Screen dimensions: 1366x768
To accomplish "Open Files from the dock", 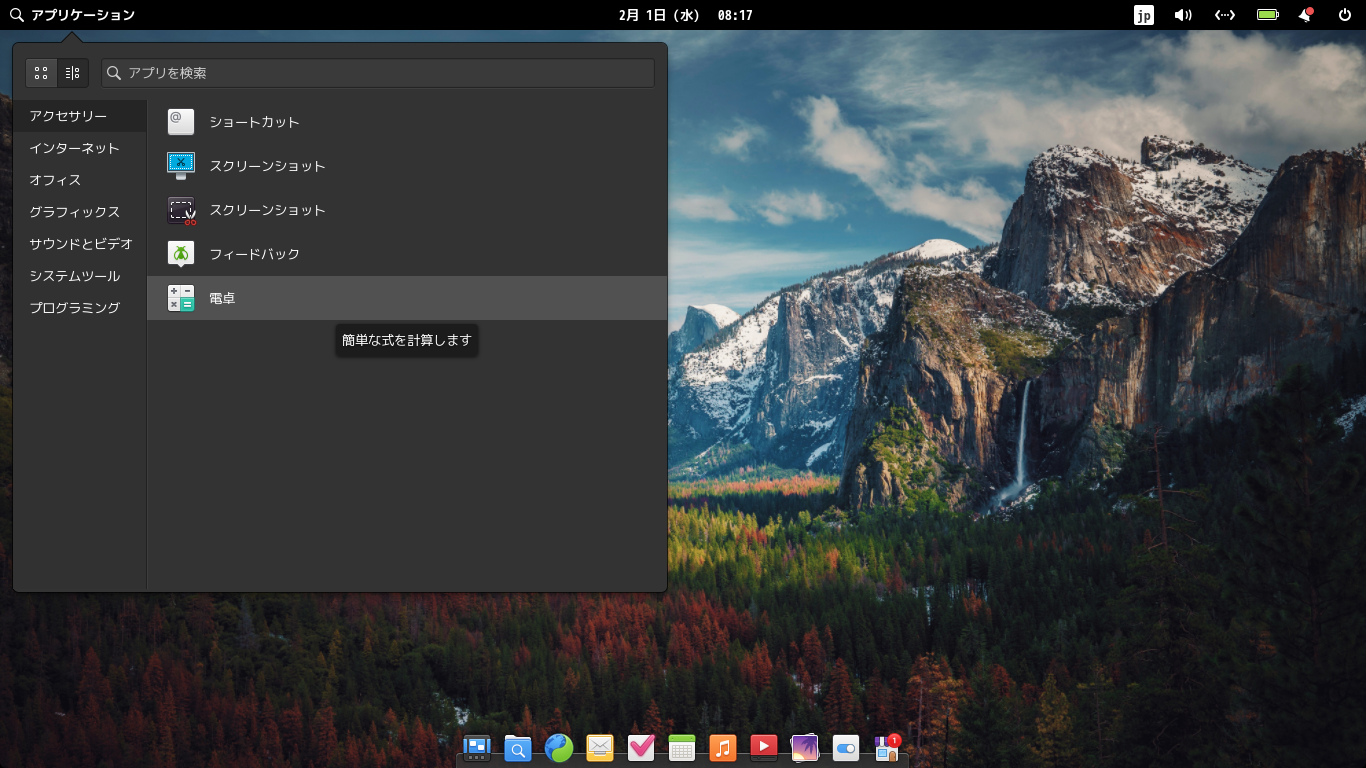I will pos(518,747).
